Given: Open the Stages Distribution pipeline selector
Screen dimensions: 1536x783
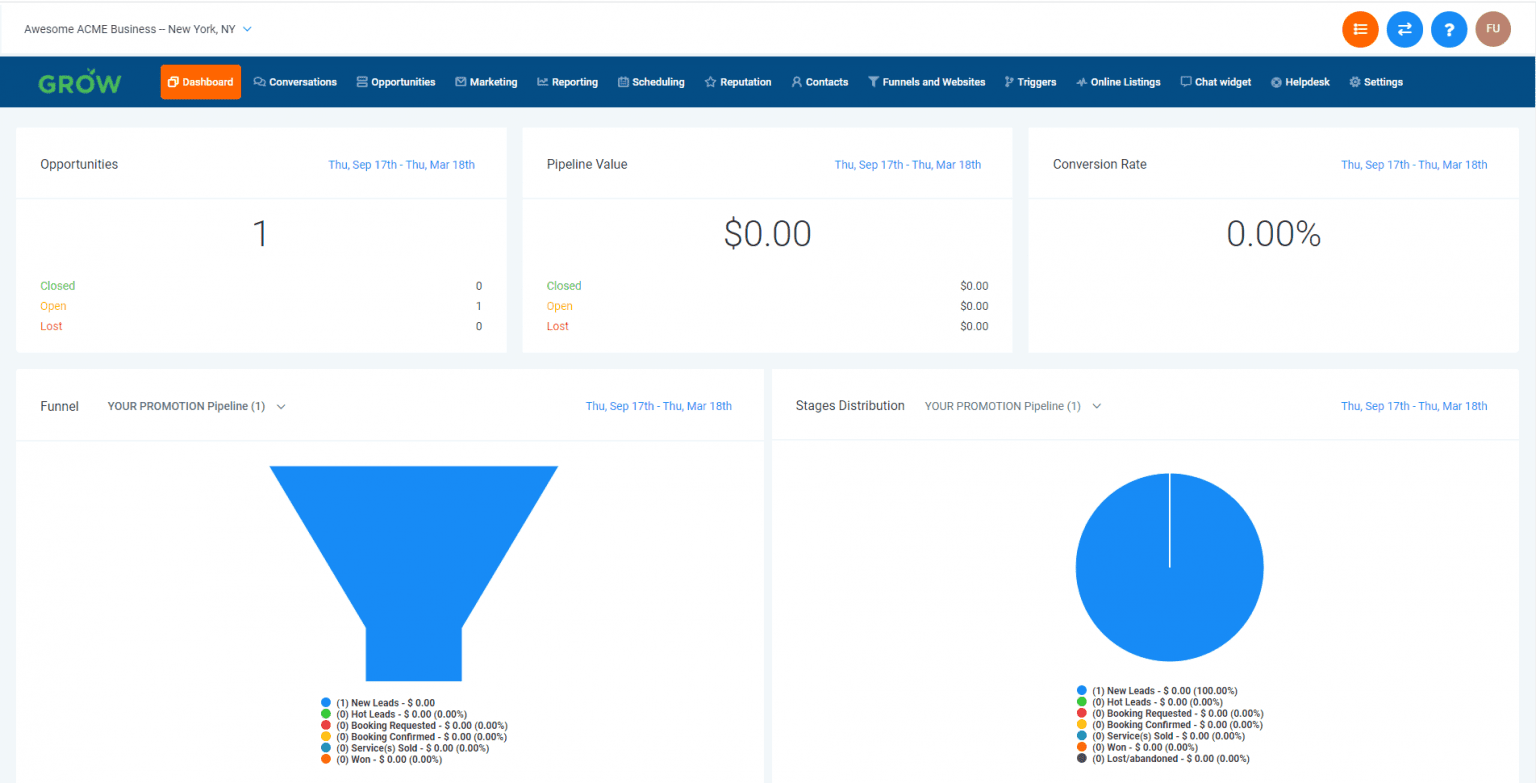Looking at the screenshot, I should (x=1097, y=406).
